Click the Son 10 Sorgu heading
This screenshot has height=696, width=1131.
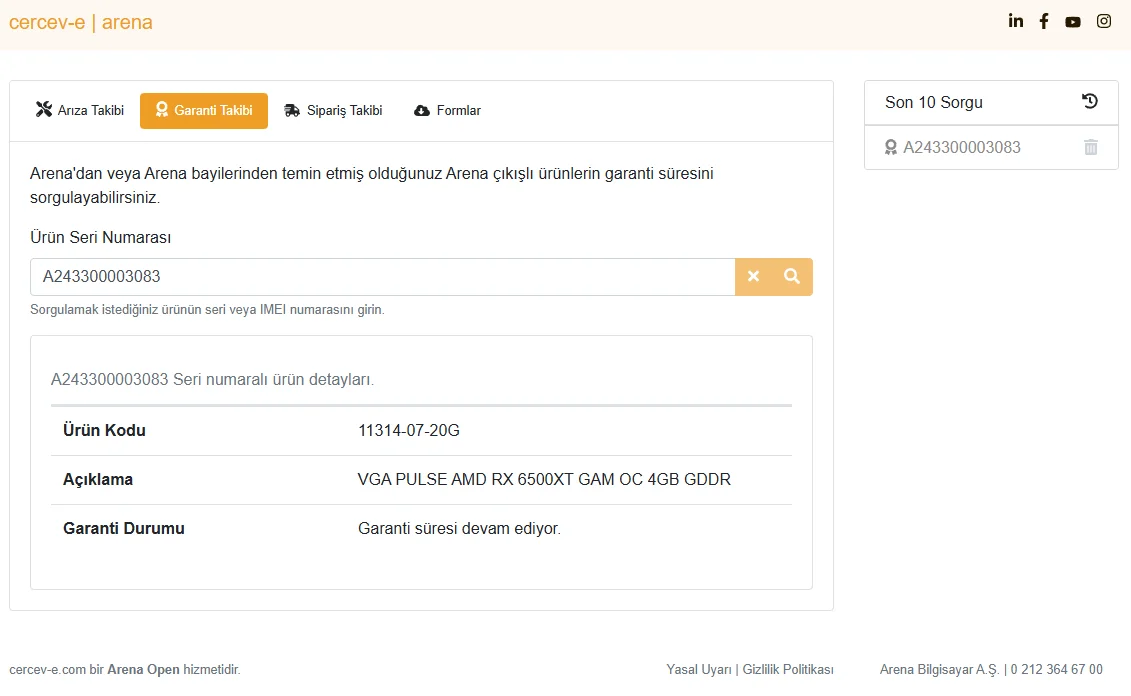[933, 102]
